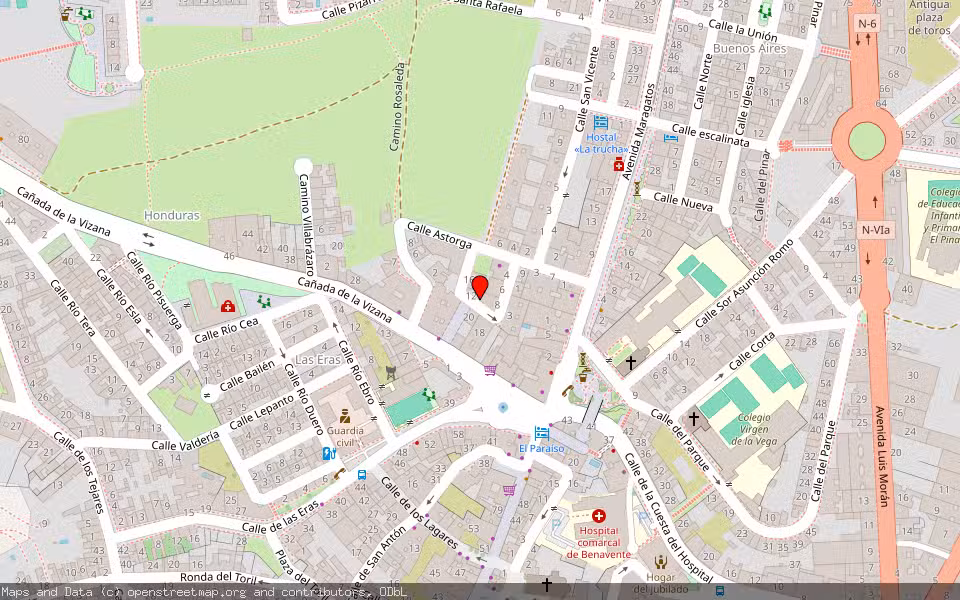Select the 'Calle Corta' street label

(752, 350)
